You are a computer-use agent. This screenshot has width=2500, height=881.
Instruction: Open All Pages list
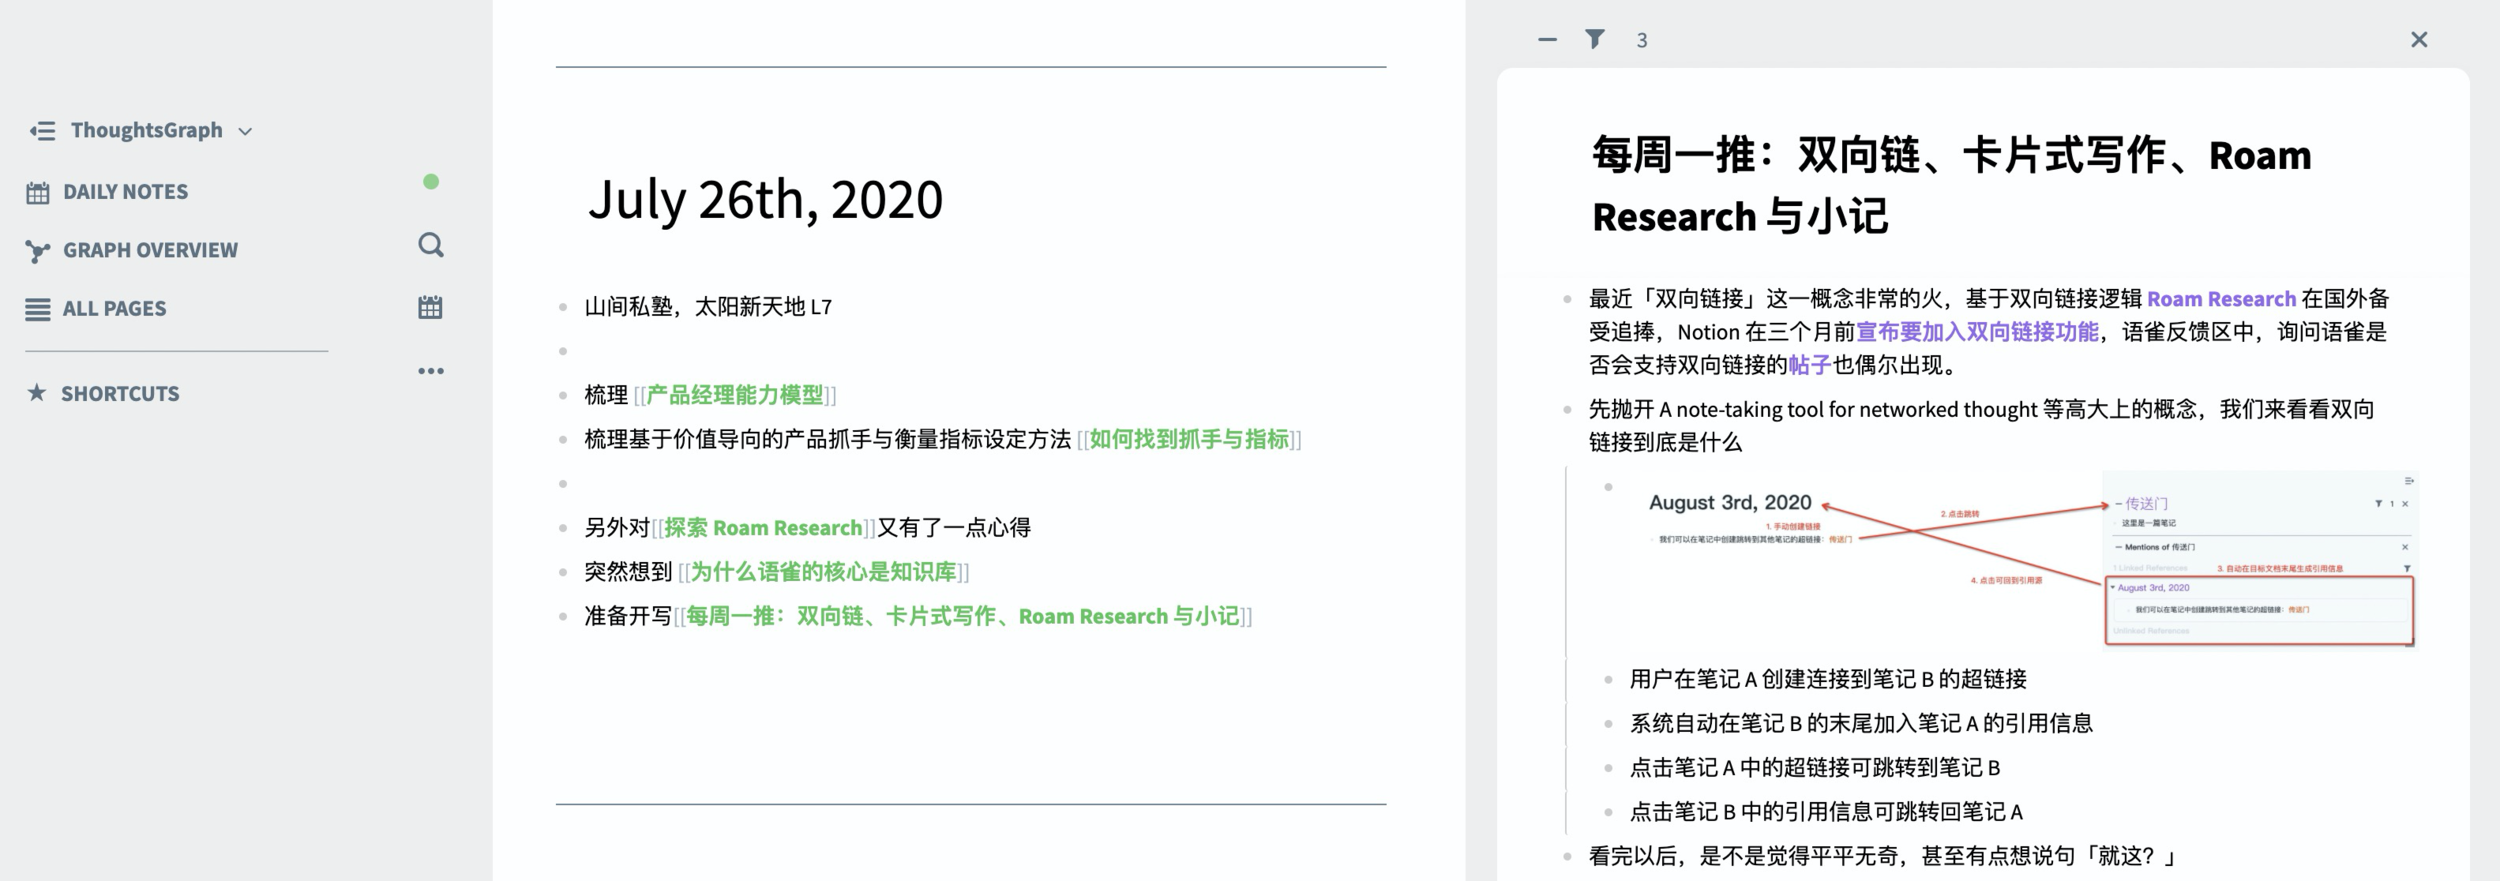(x=114, y=309)
